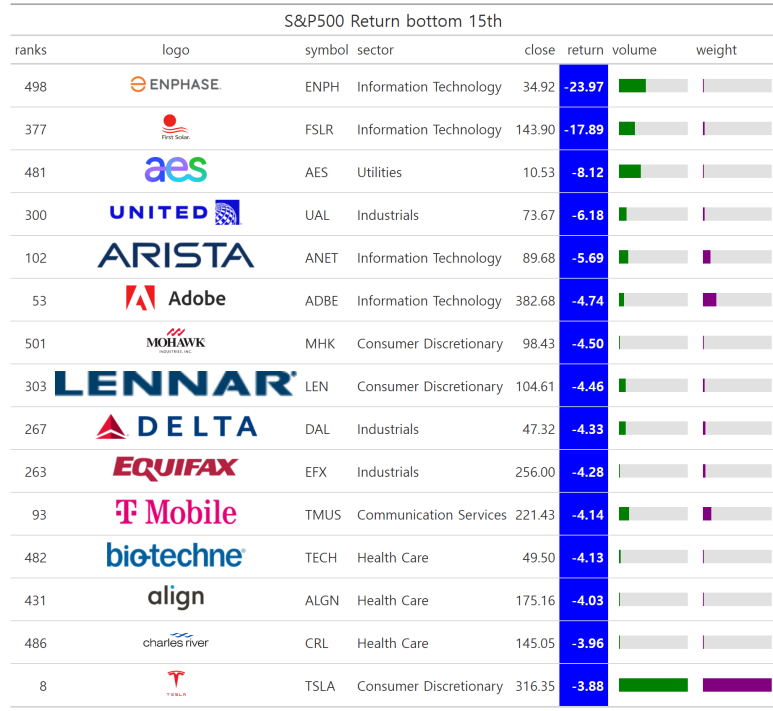The image size is (773, 711).
Task: Click the T-Mobile logo
Action: coord(176,512)
